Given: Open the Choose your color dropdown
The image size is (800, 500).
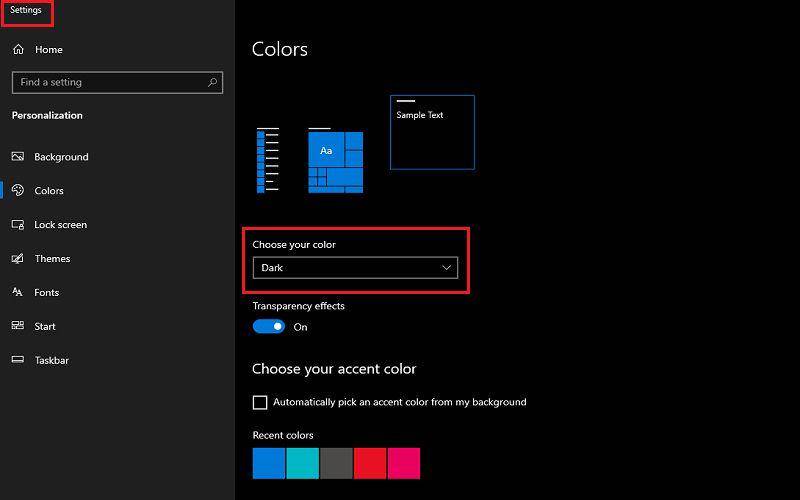Looking at the screenshot, I should (x=356, y=267).
